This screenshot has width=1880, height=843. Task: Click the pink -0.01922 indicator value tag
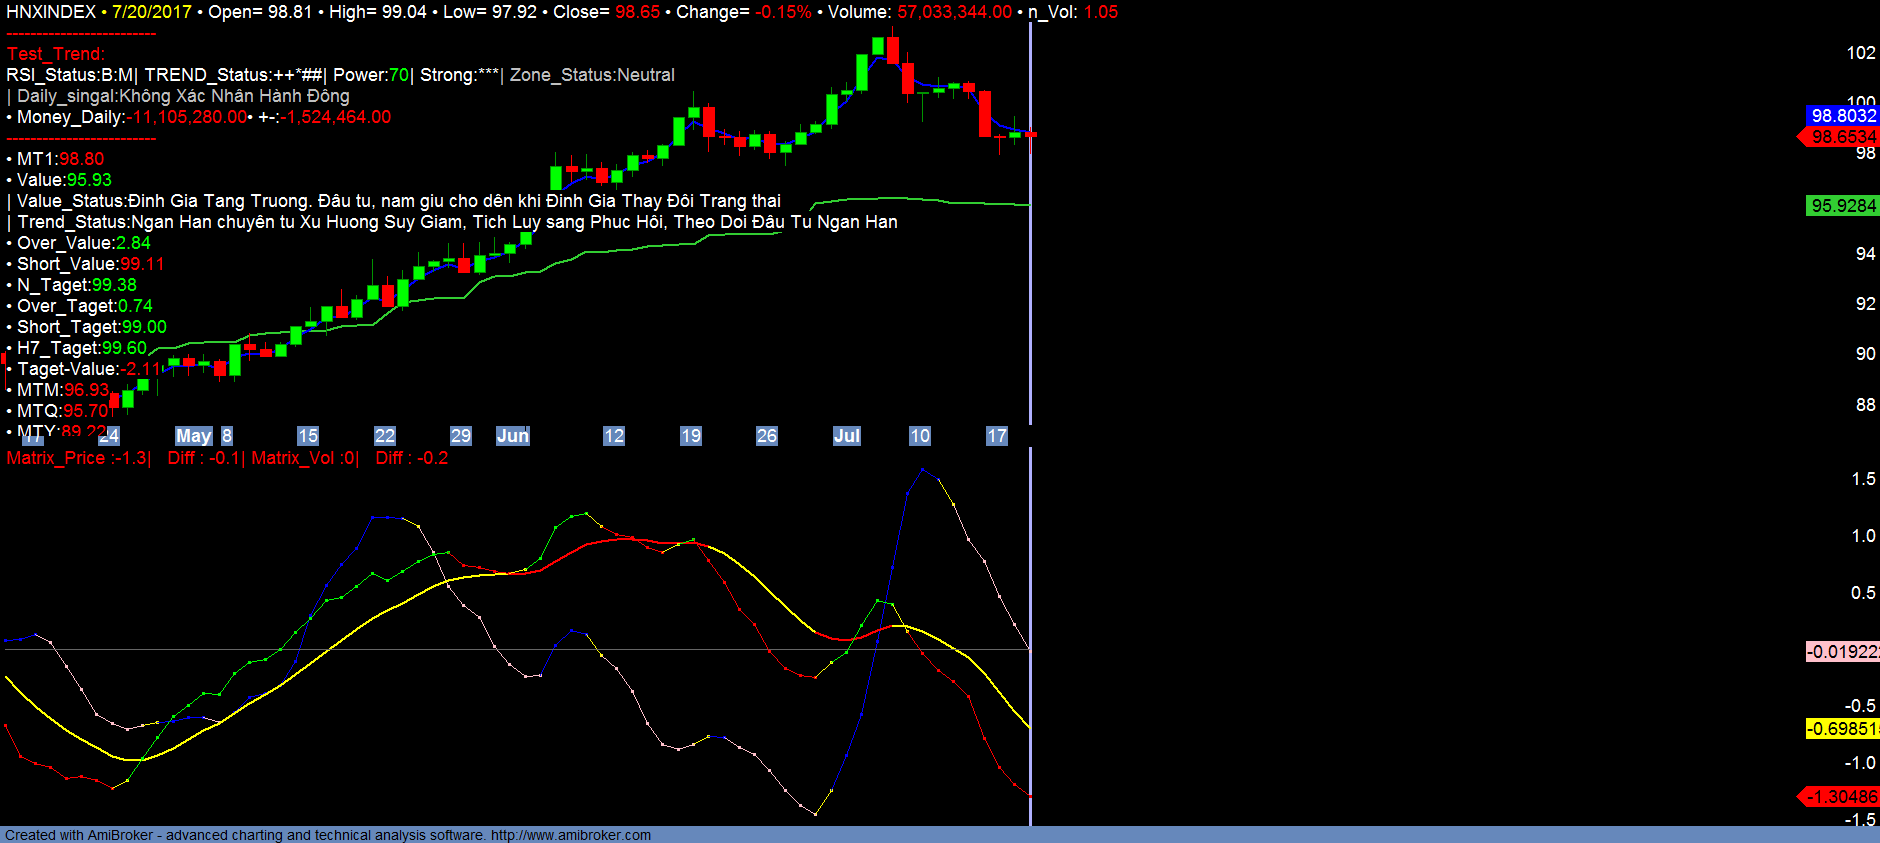coord(1843,652)
